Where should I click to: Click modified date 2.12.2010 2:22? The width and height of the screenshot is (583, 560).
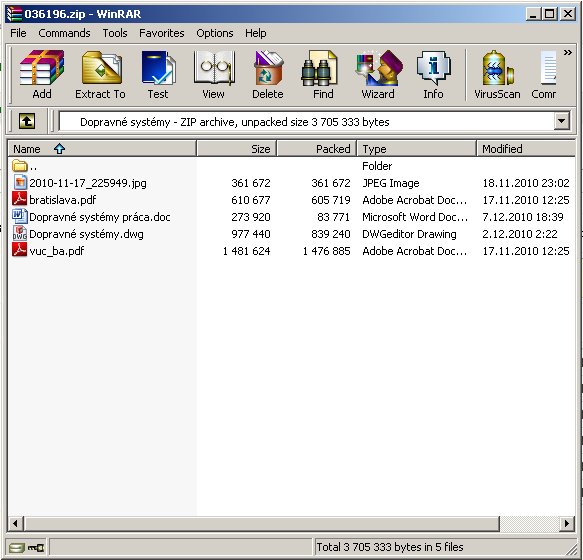pyautogui.click(x=520, y=234)
